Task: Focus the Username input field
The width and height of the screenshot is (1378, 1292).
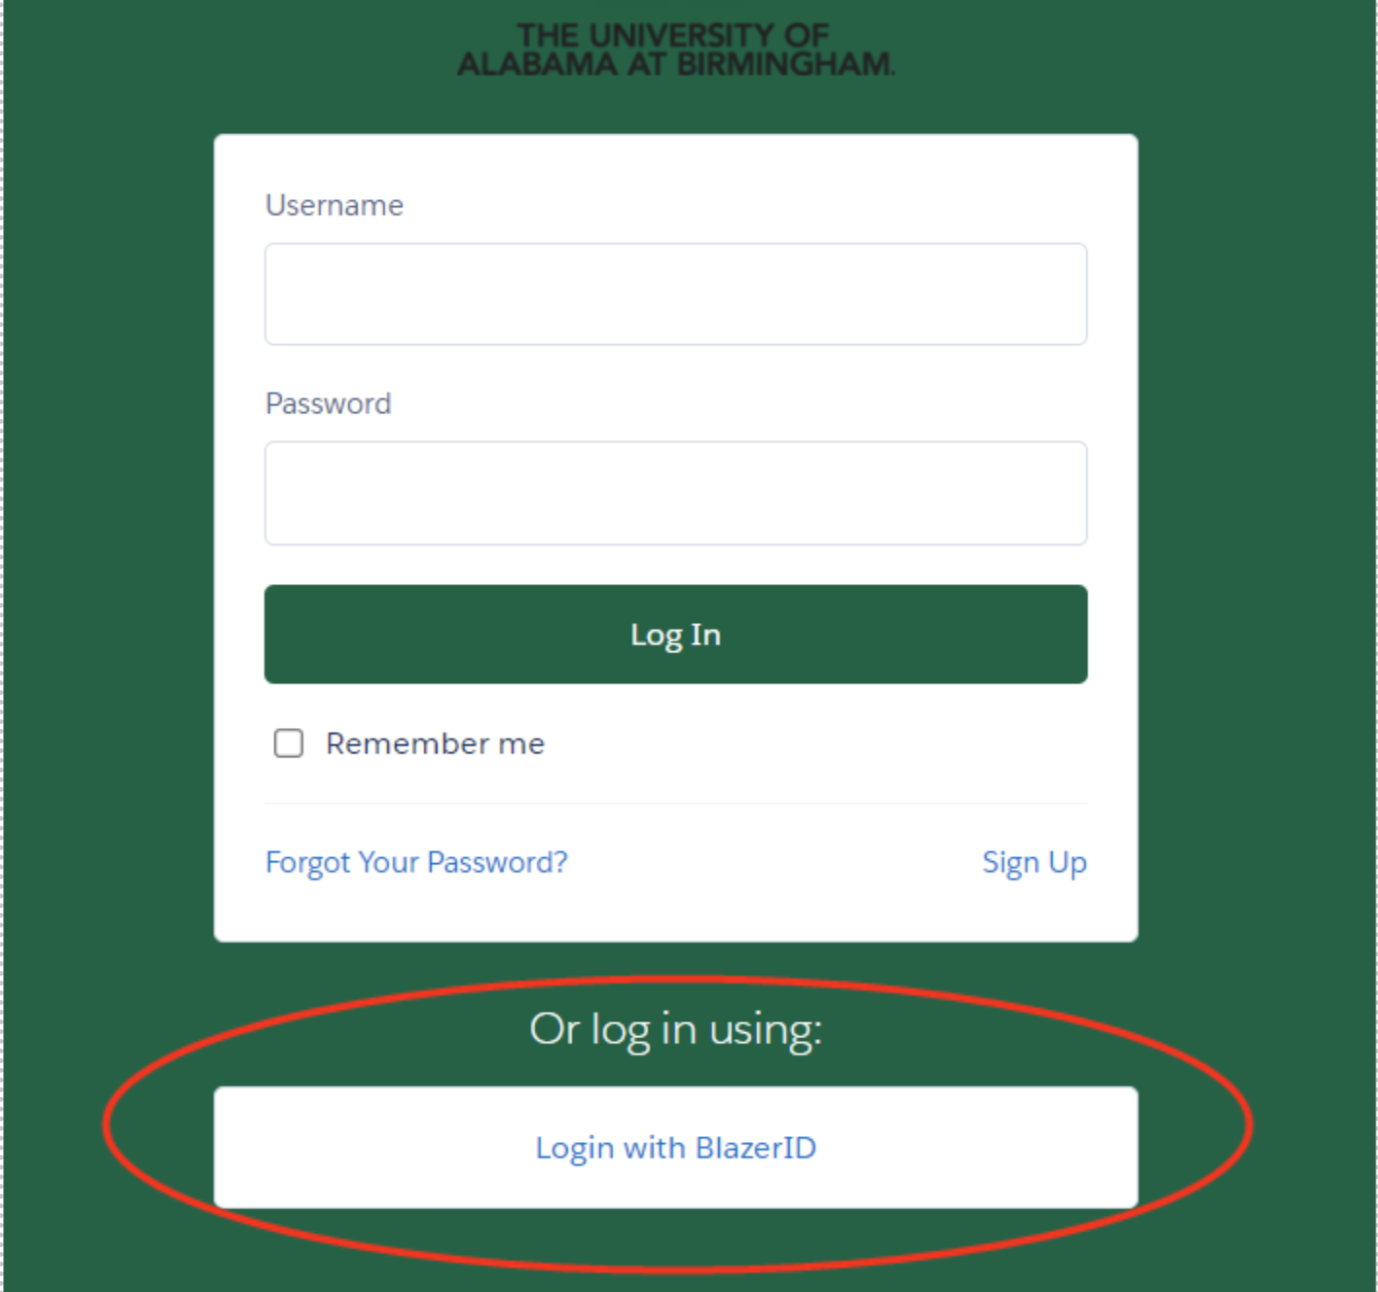Action: [x=676, y=294]
